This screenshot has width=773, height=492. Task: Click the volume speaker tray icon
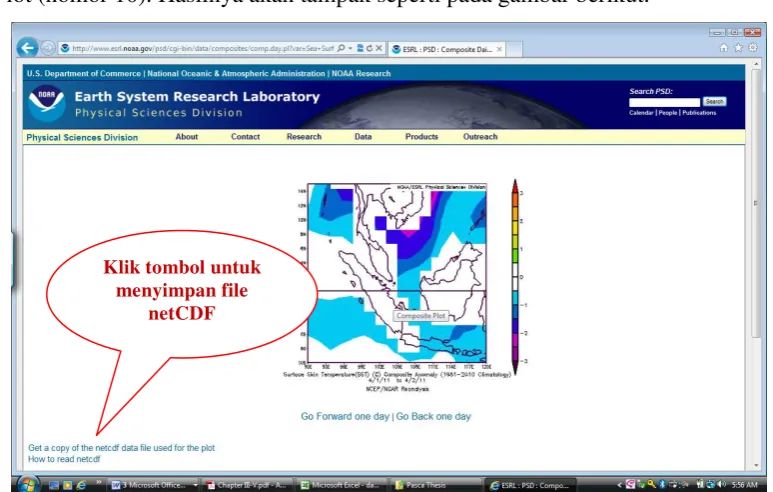click(x=722, y=485)
